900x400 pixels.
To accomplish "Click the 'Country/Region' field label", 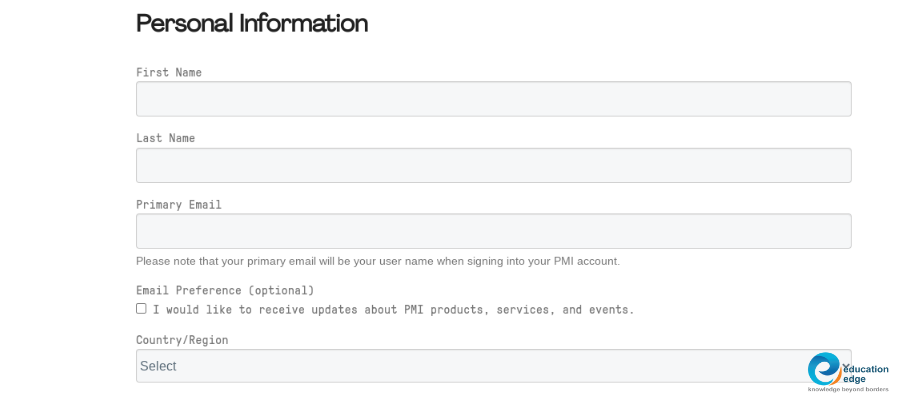I will 182,340.
